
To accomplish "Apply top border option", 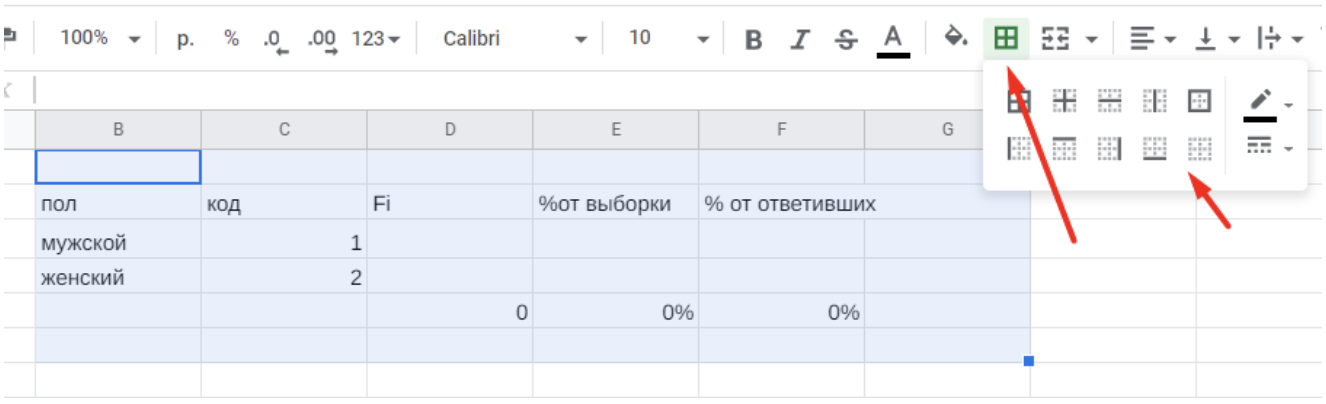I will (1064, 149).
